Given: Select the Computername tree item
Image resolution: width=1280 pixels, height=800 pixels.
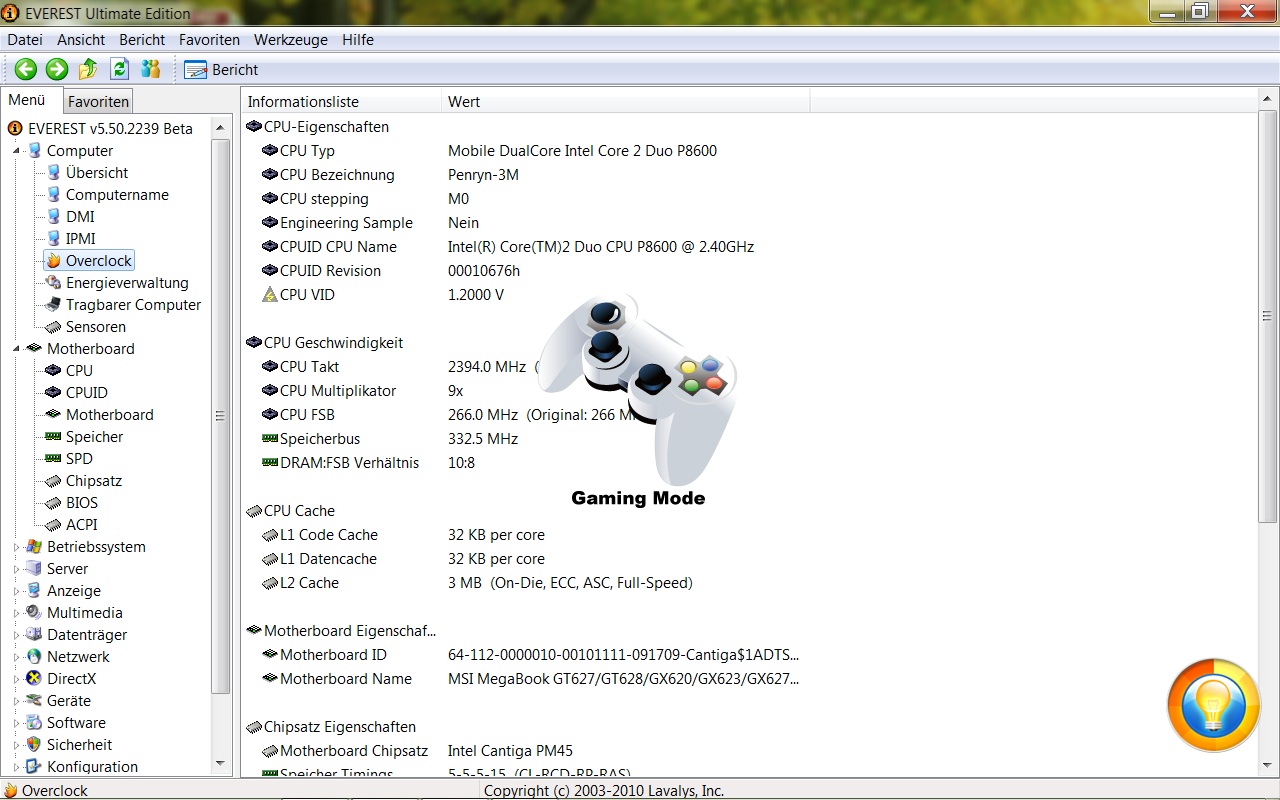Looking at the screenshot, I should [x=117, y=195].
